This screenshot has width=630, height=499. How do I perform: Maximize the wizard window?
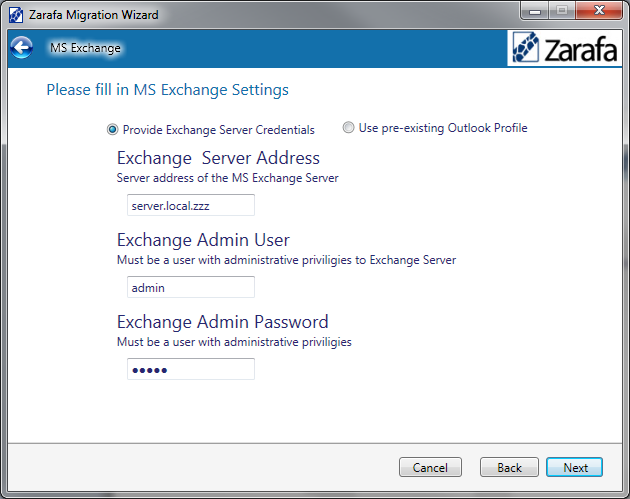click(561, 13)
